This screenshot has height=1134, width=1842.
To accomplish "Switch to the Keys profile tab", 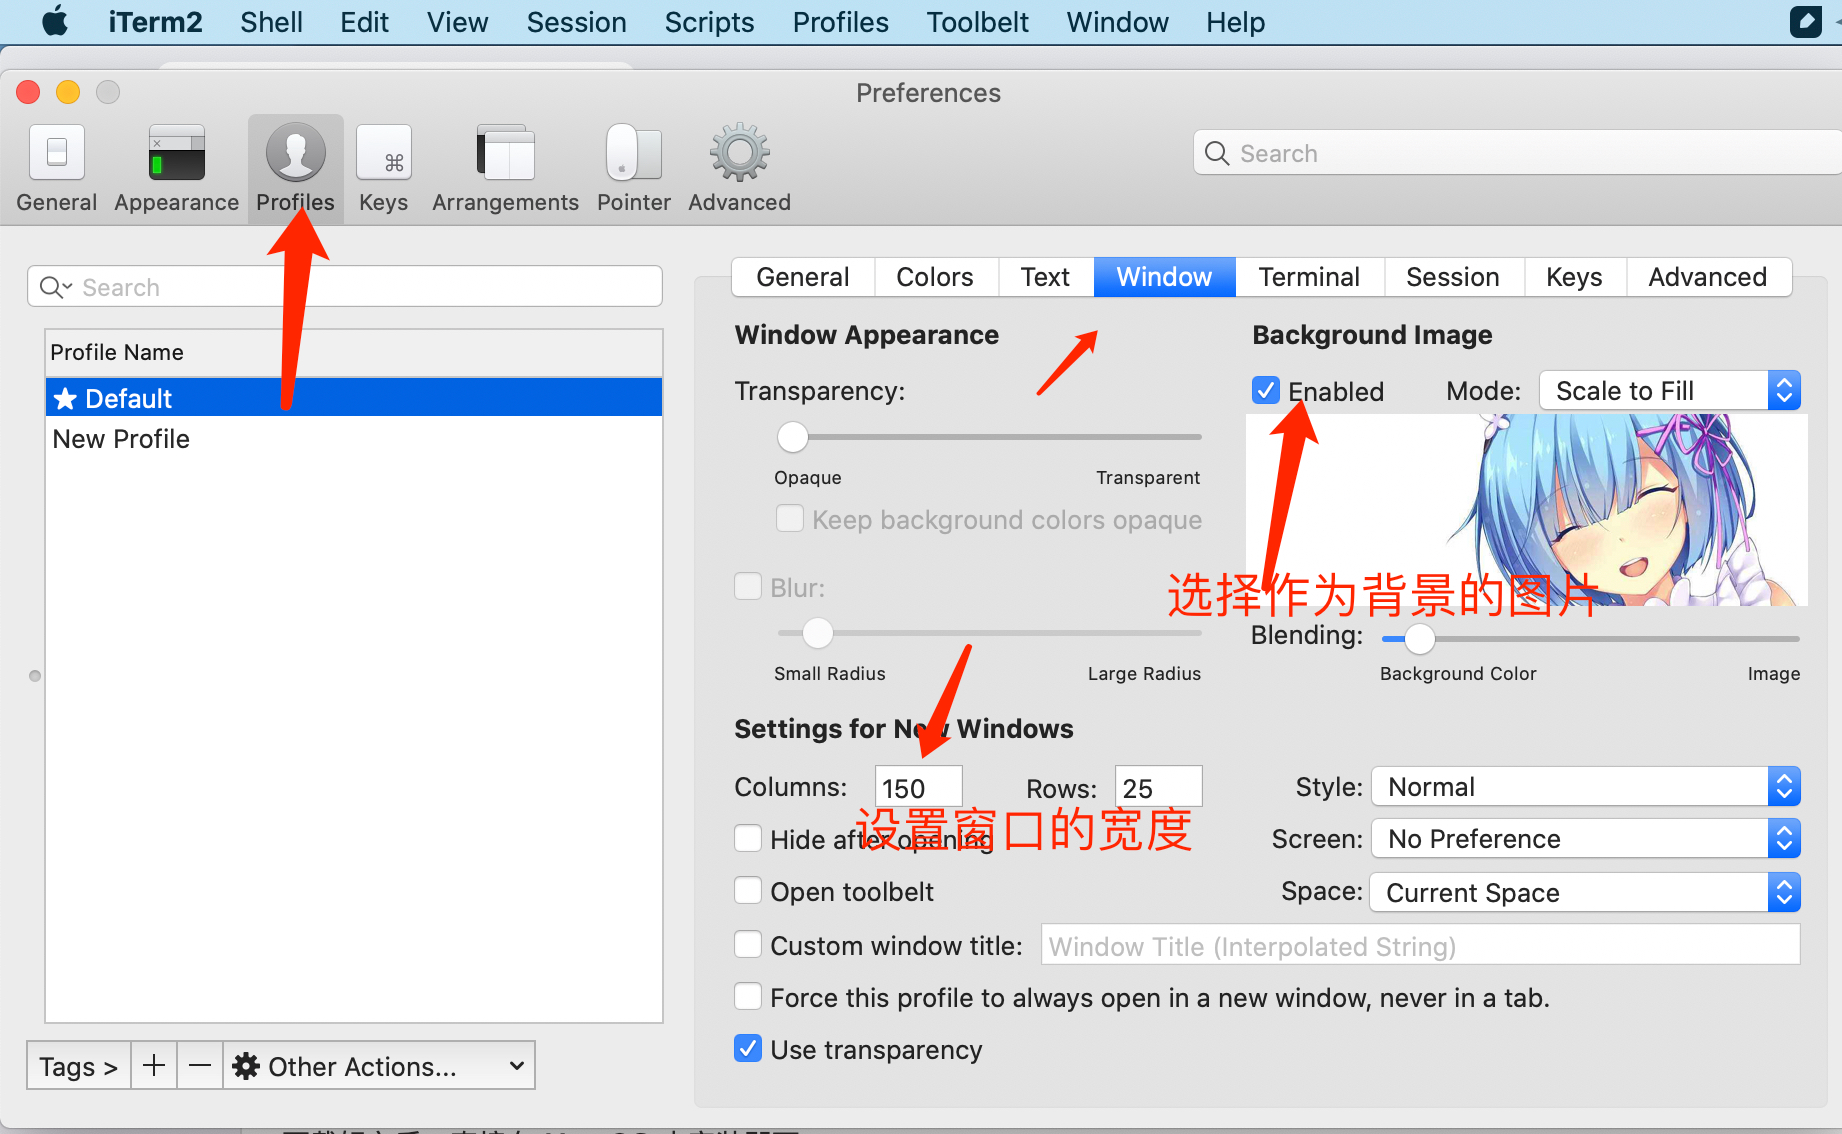I will coord(1574,277).
